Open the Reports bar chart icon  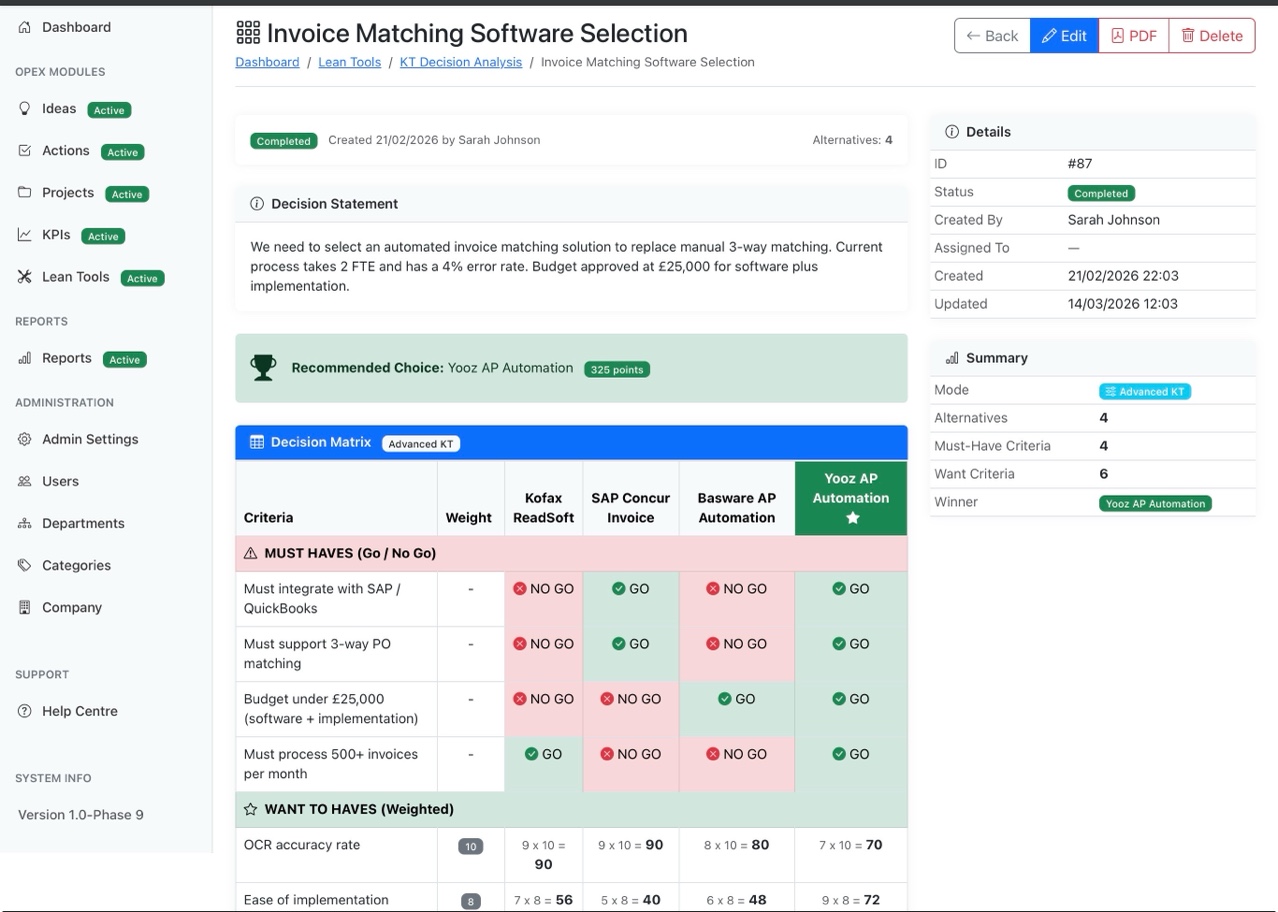point(24,358)
